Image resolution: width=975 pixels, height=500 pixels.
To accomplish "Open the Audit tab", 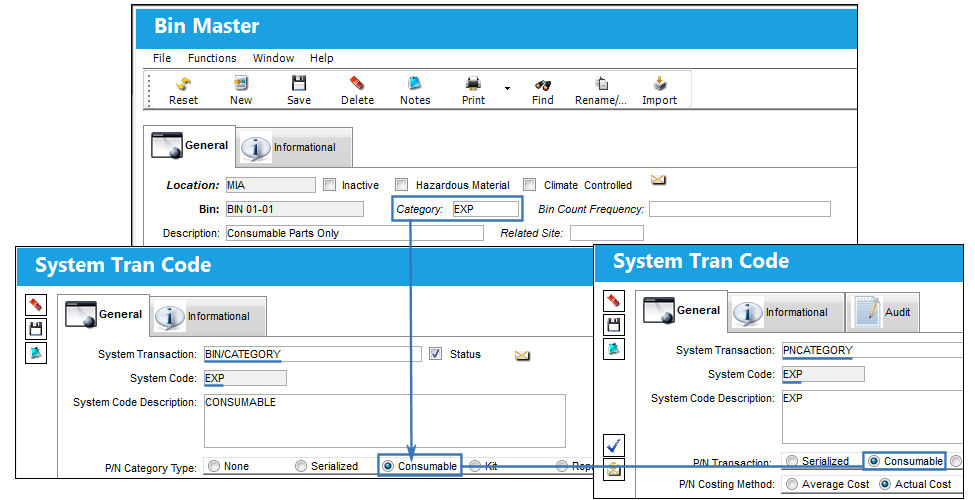I will [x=882, y=312].
